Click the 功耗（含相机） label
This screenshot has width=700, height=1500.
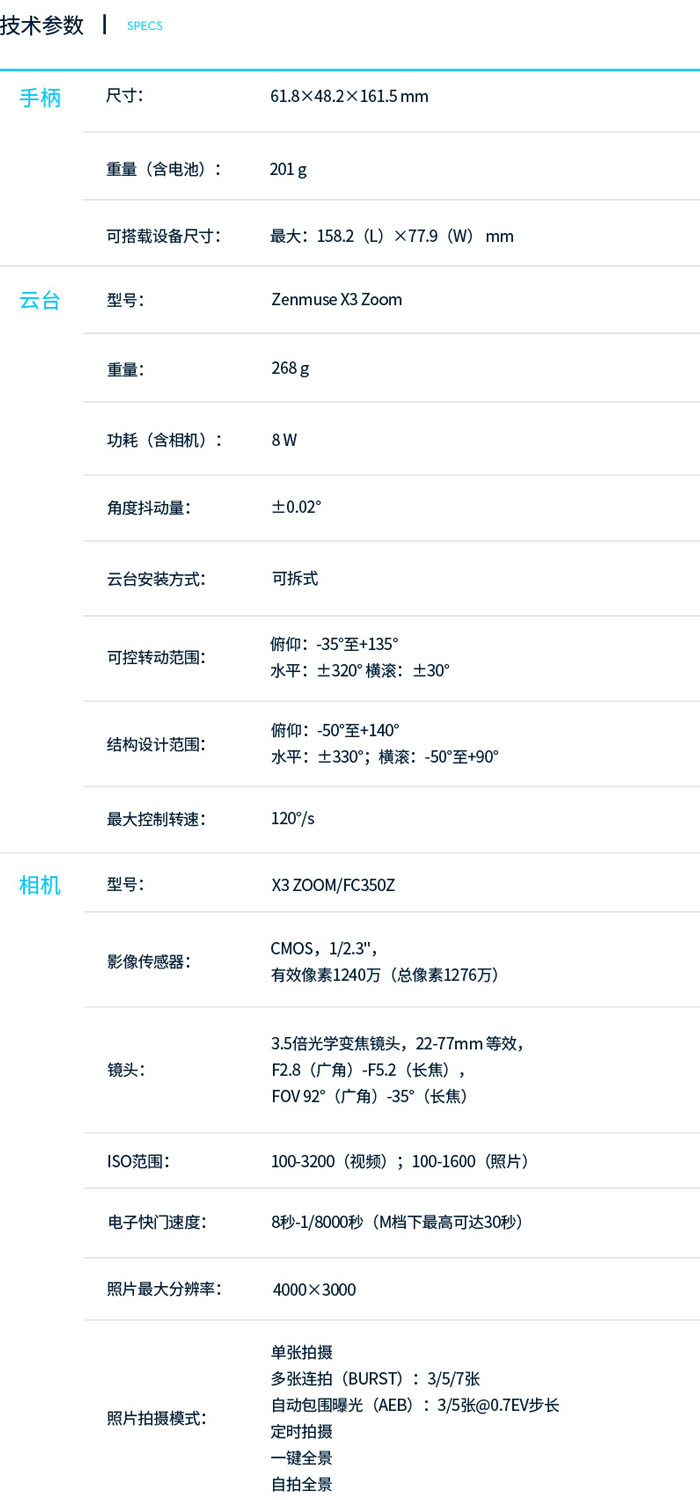coord(164,439)
